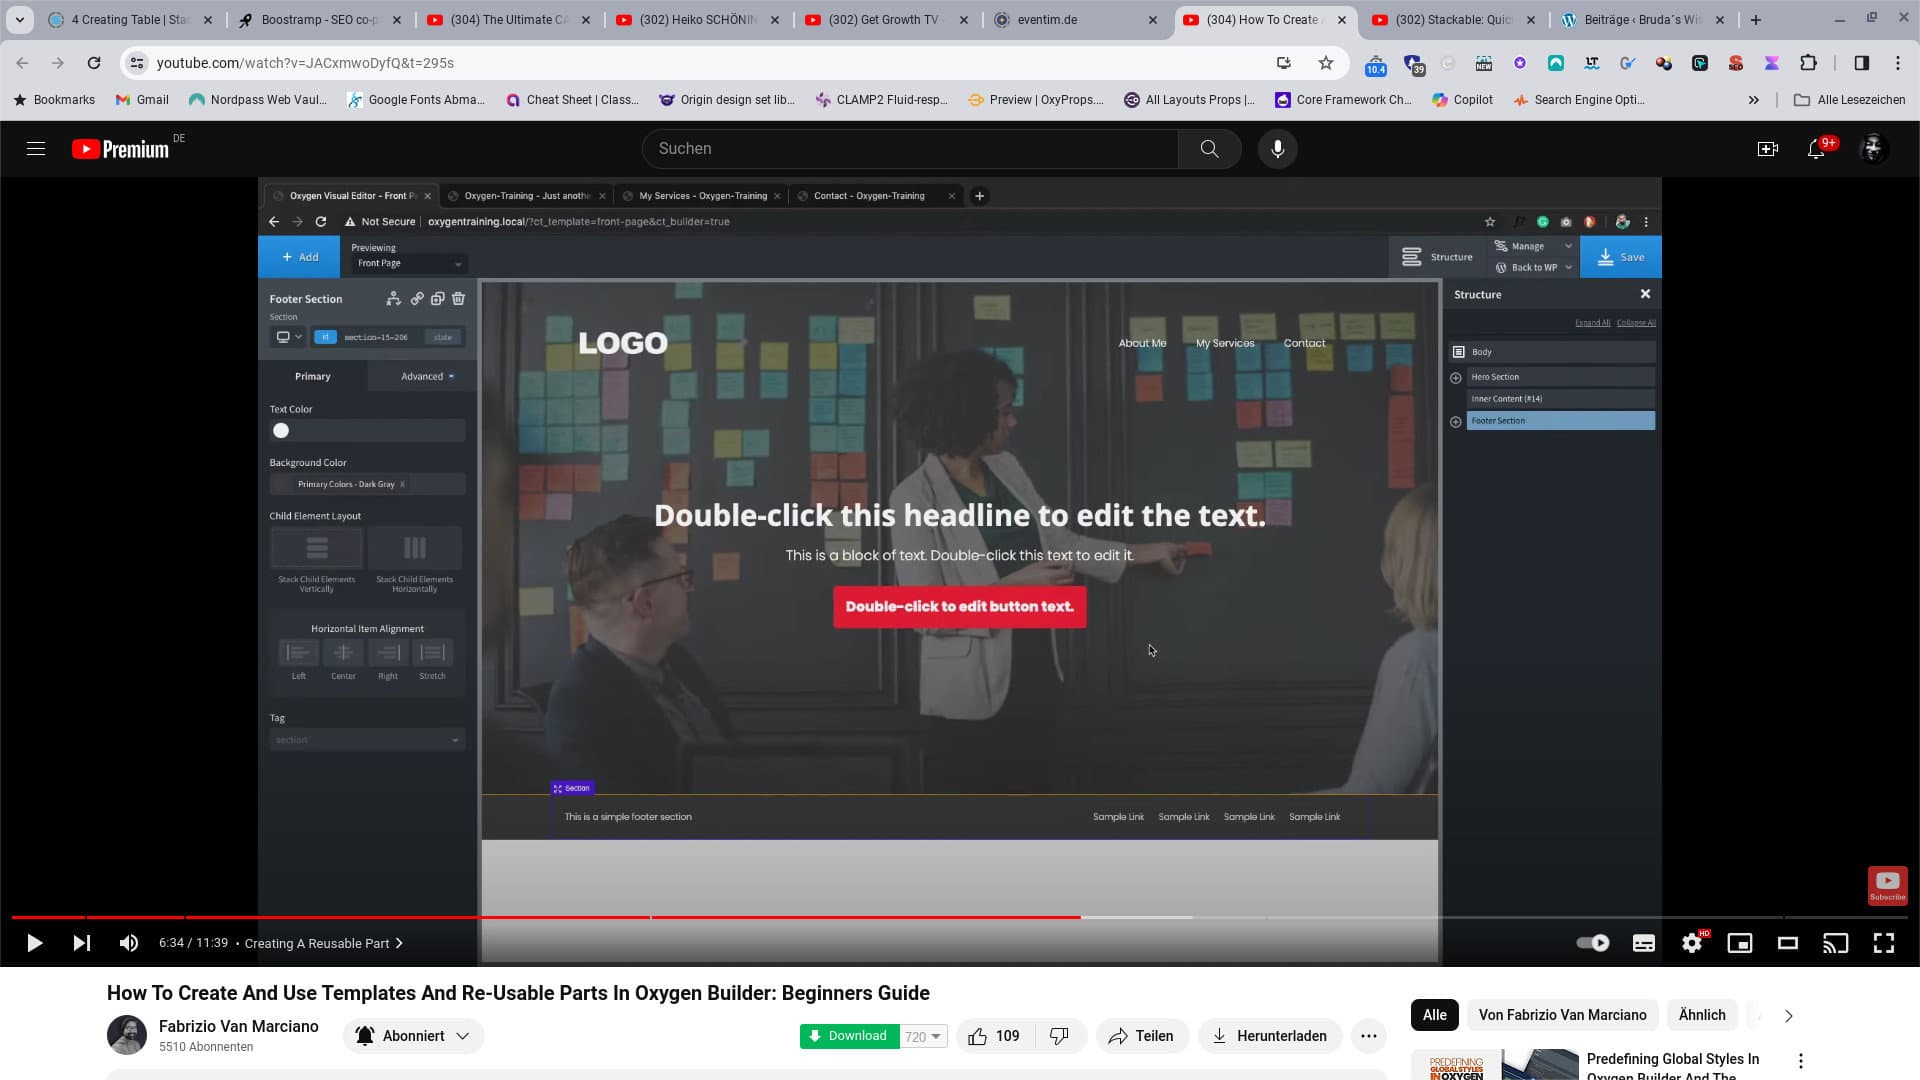This screenshot has width=1920, height=1080.
Task: Toggle the autoplay switch
Action: 1592,943
